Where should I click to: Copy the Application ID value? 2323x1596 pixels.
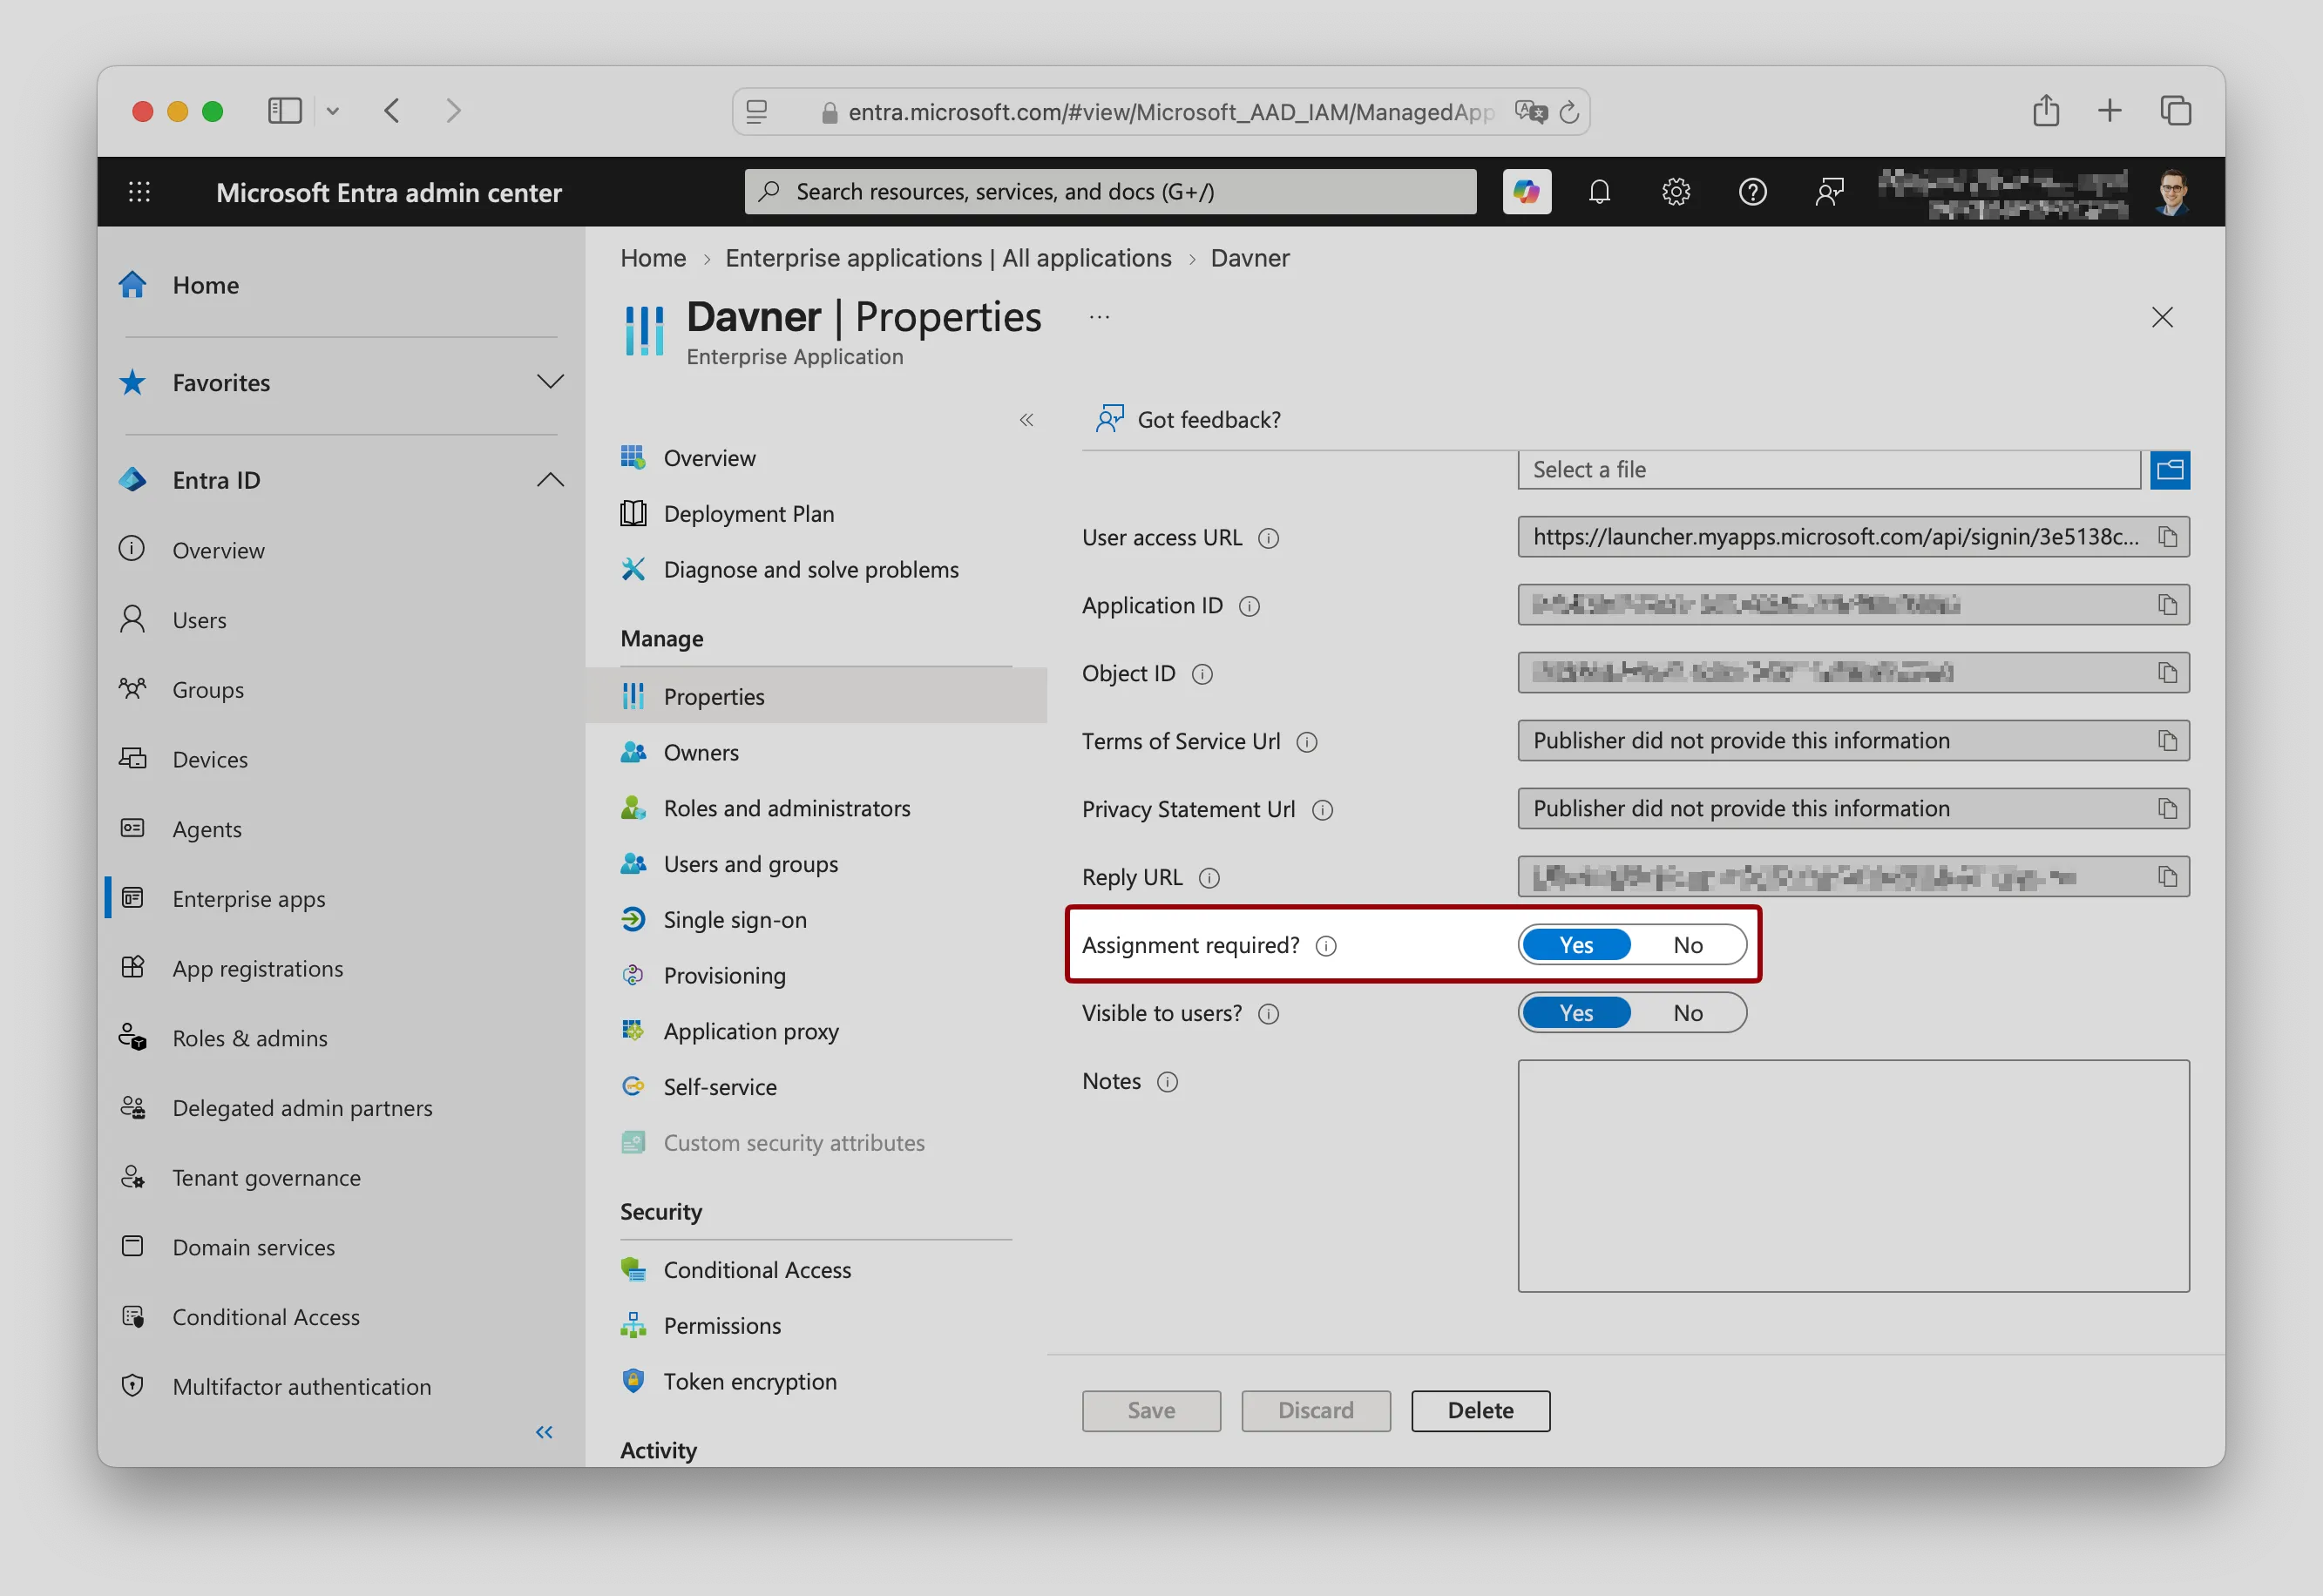(x=2167, y=605)
